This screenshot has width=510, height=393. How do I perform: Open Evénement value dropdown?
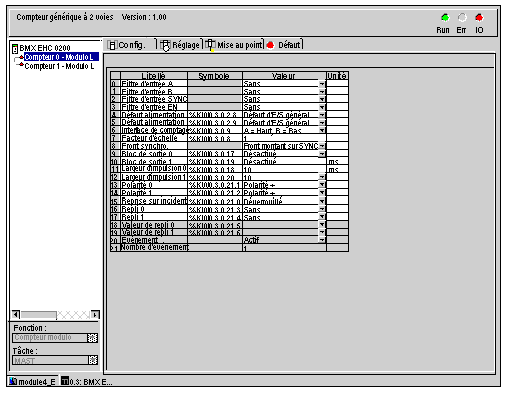(x=322, y=240)
